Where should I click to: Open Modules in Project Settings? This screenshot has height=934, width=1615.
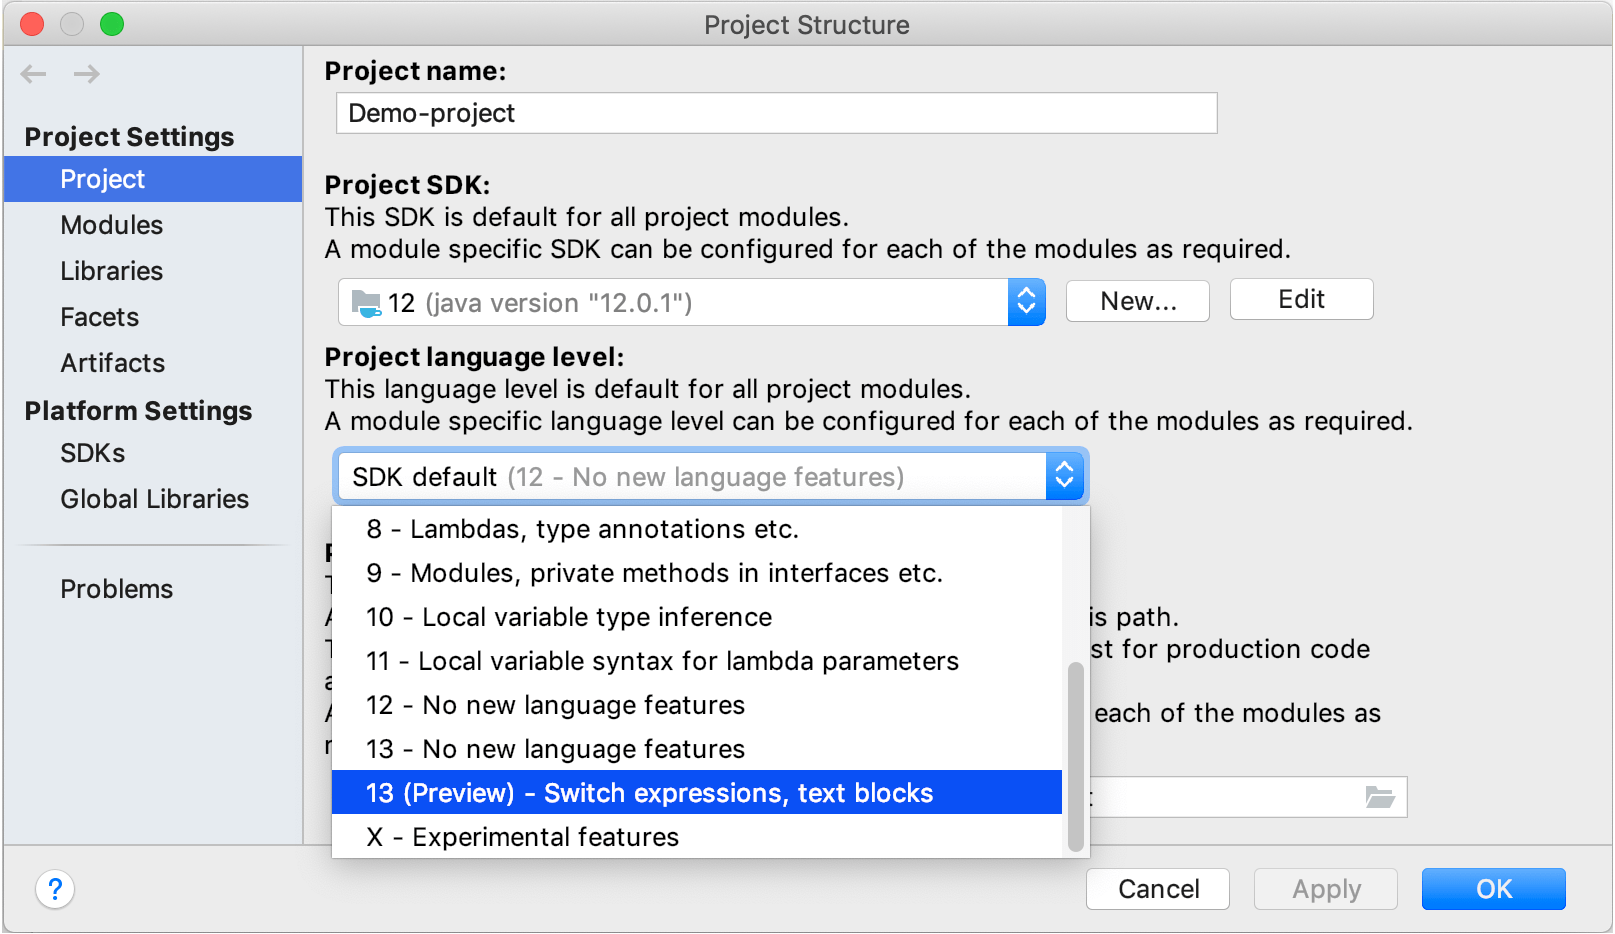(112, 225)
